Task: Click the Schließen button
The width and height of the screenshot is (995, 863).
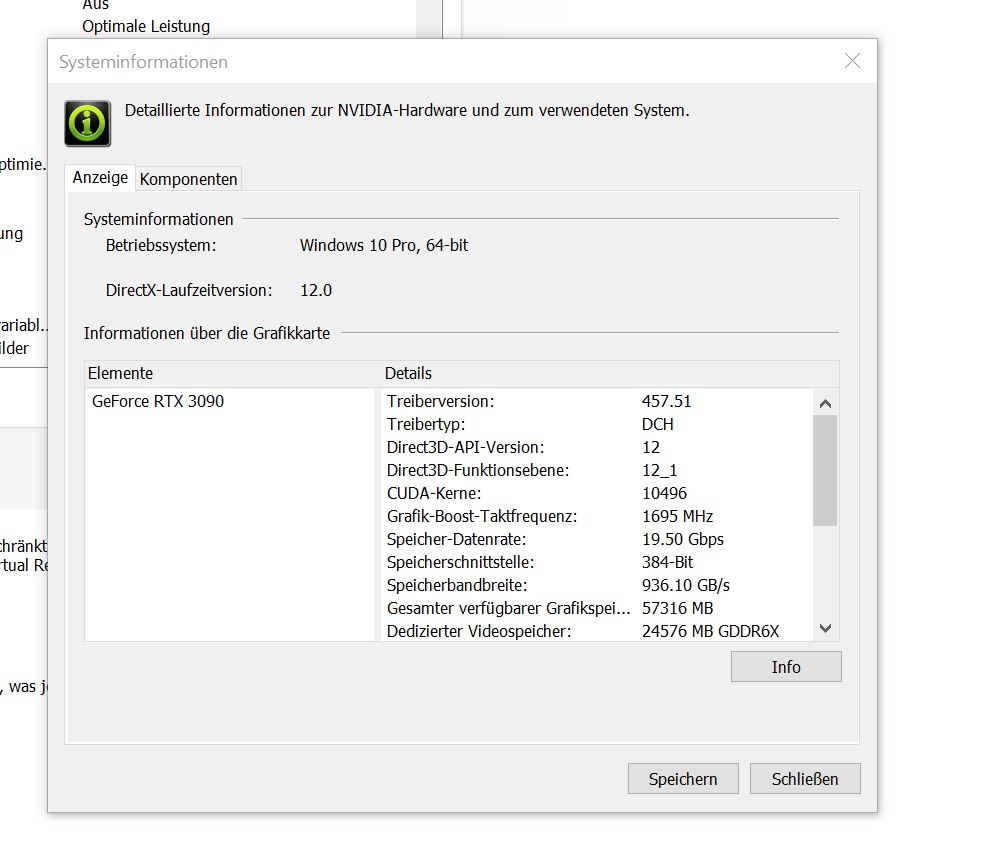Action: click(x=805, y=779)
